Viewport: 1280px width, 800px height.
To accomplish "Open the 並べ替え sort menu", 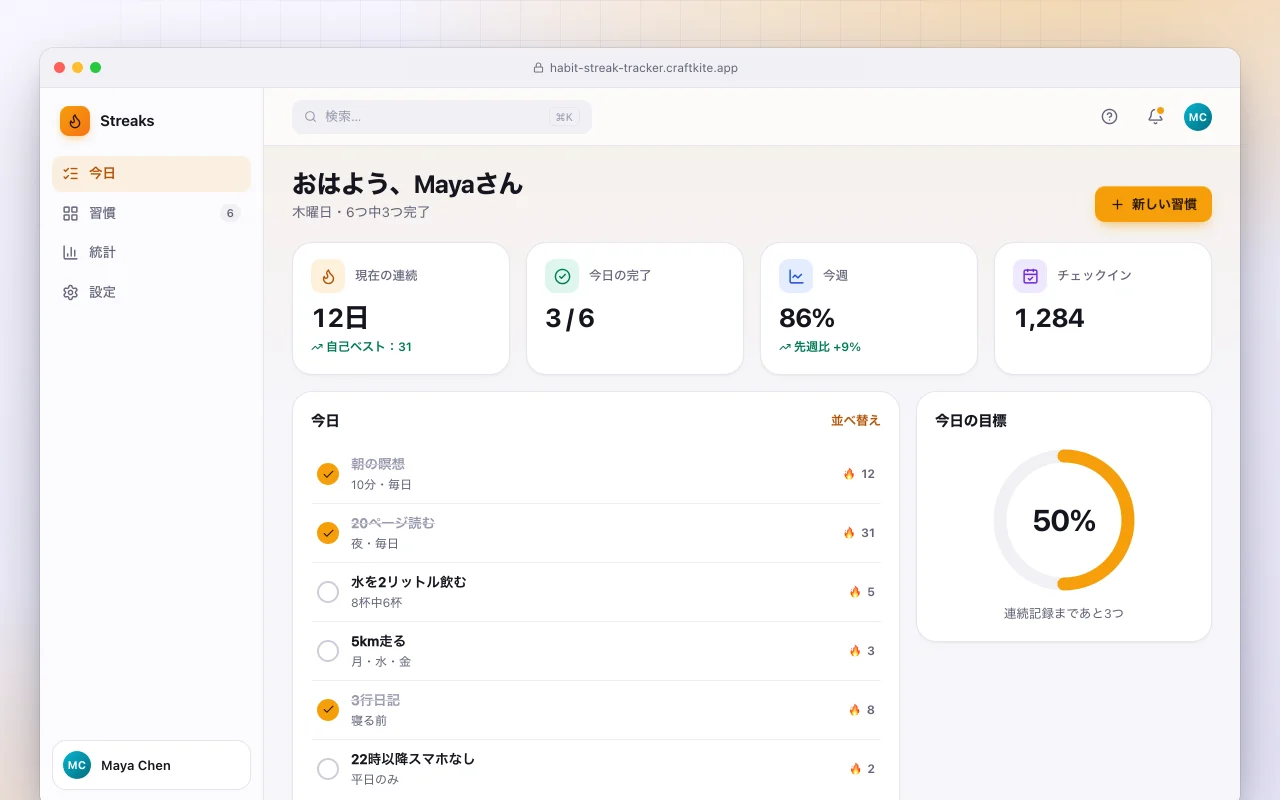I will click(856, 421).
